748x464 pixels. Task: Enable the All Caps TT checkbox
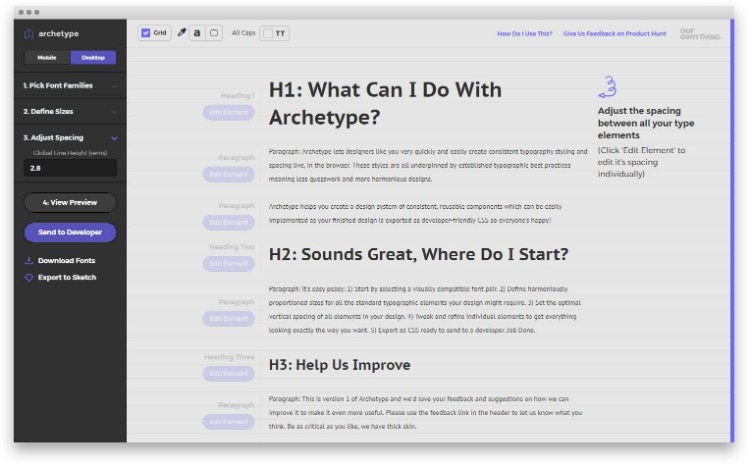point(268,33)
